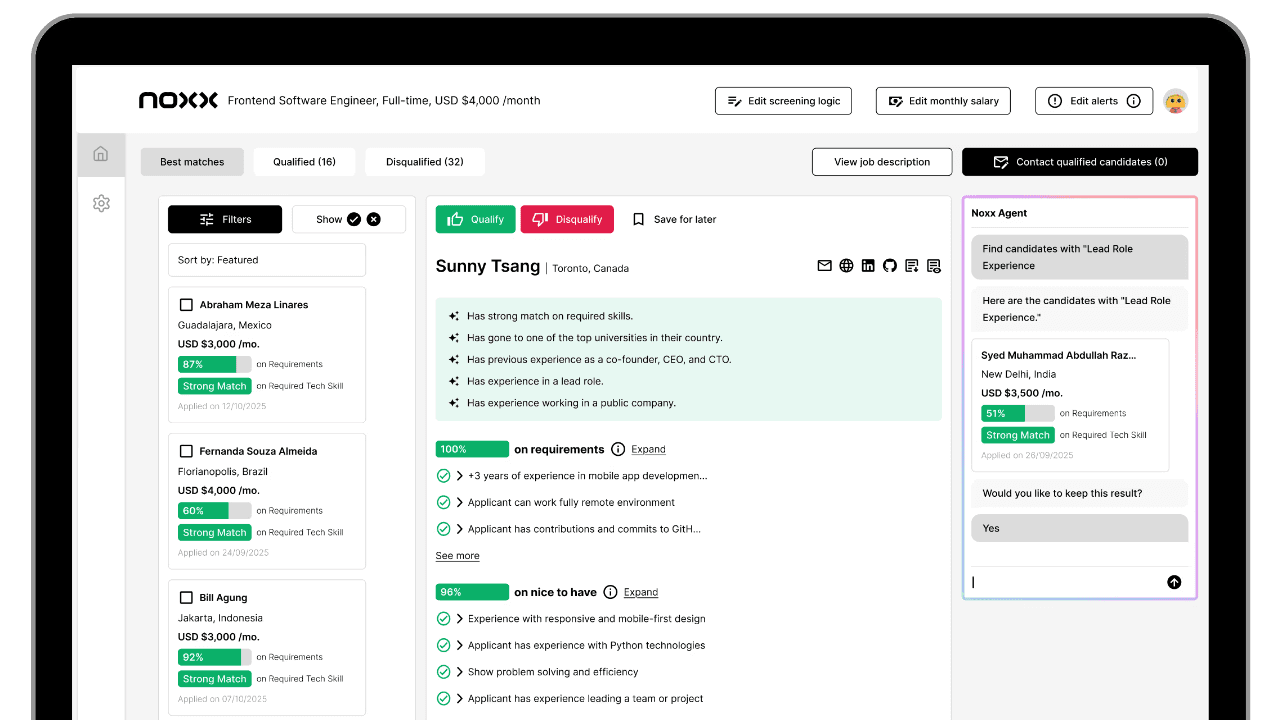
Task: Open Sunny Tsang's GitHub profile icon
Action: coord(890,266)
